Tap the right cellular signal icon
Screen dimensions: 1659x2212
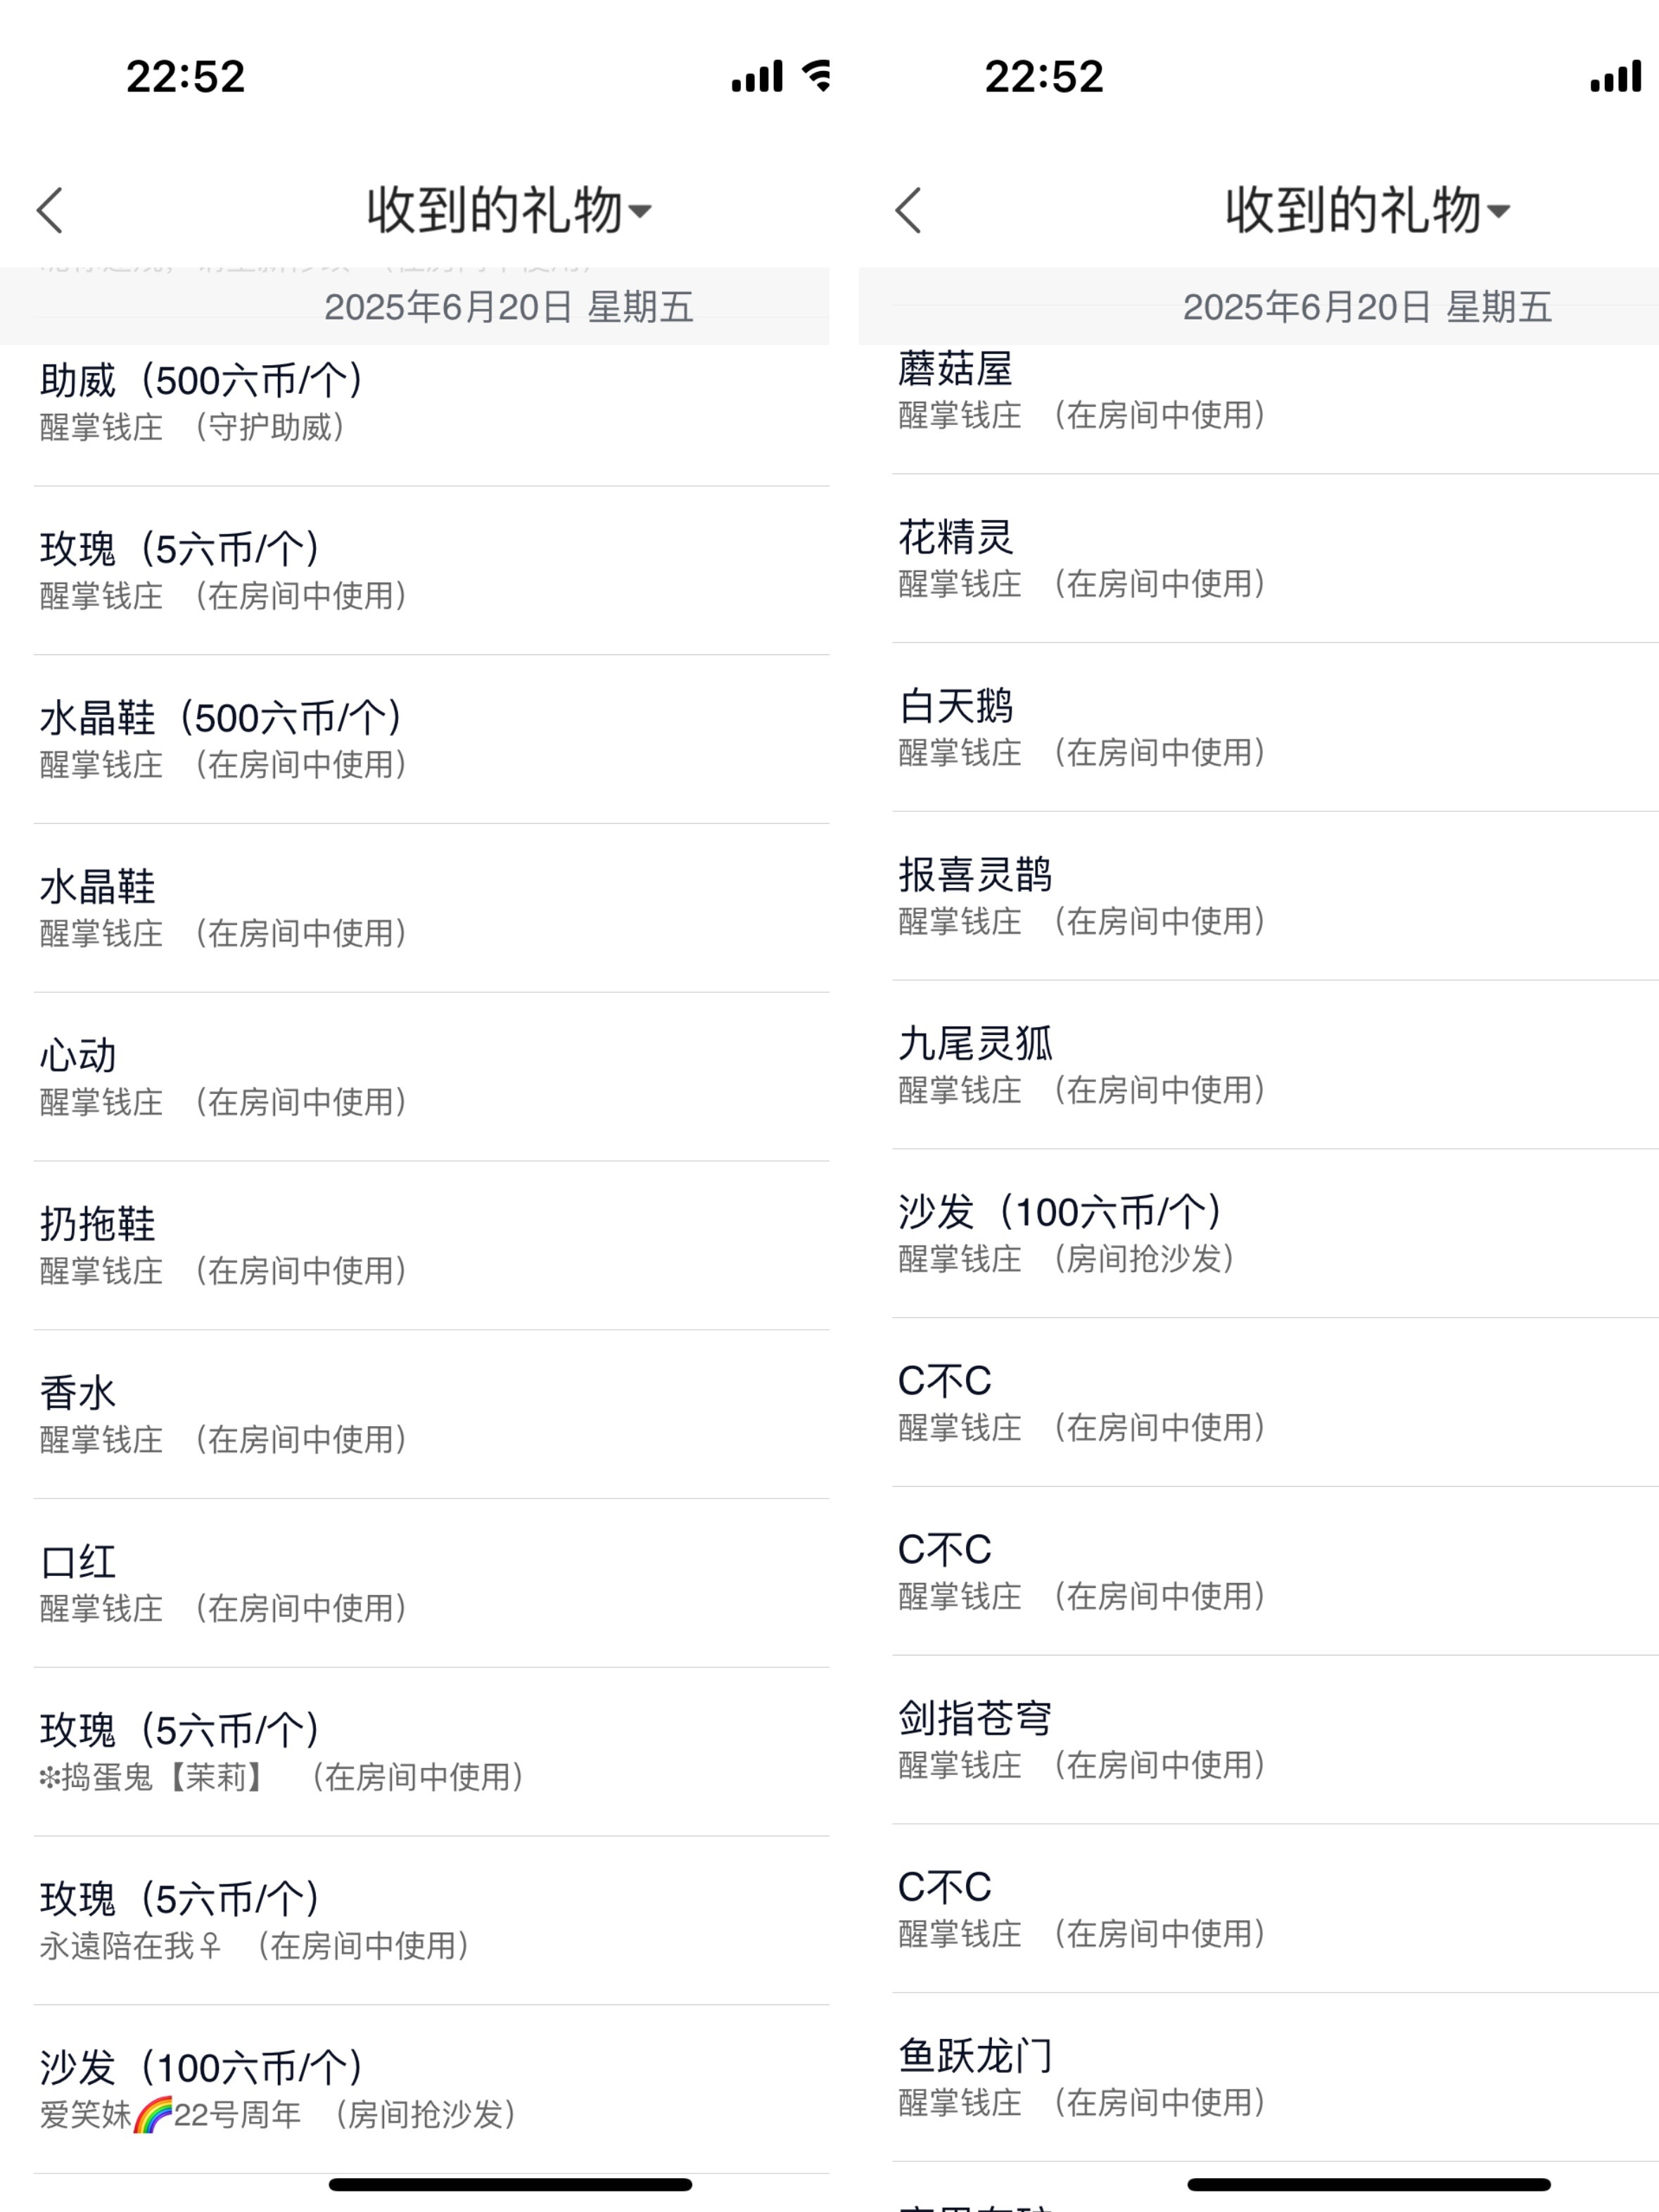pos(1615,76)
